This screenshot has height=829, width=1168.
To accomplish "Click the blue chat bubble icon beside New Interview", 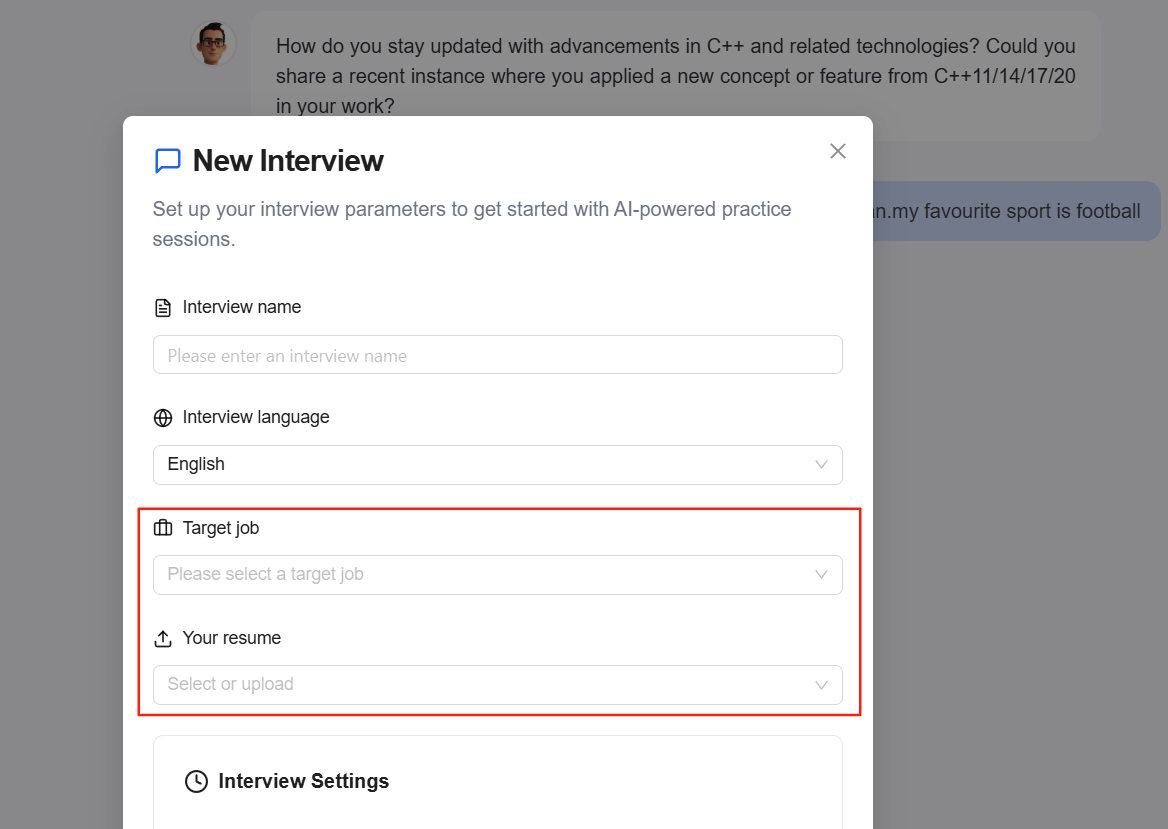I will pyautogui.click(x=167, y=160).
